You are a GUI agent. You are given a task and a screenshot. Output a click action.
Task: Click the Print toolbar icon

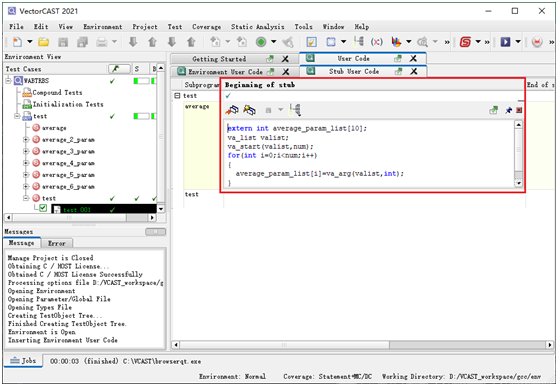pos(102,42)
